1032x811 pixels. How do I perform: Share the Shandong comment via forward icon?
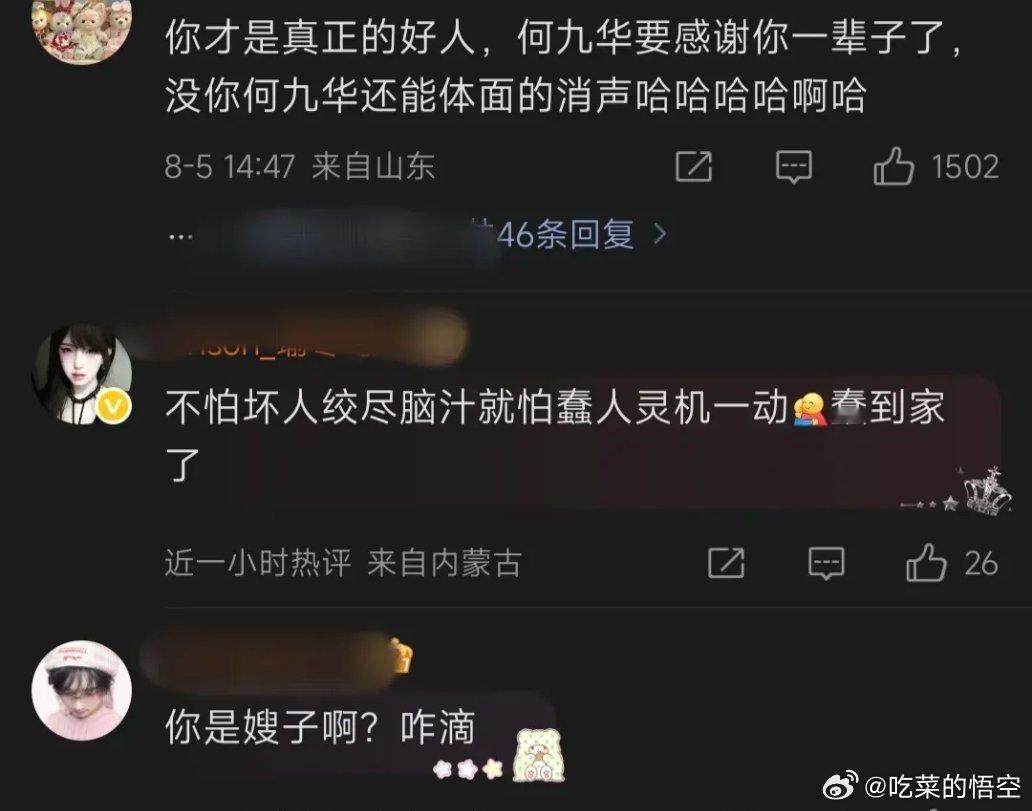point(694,166)
